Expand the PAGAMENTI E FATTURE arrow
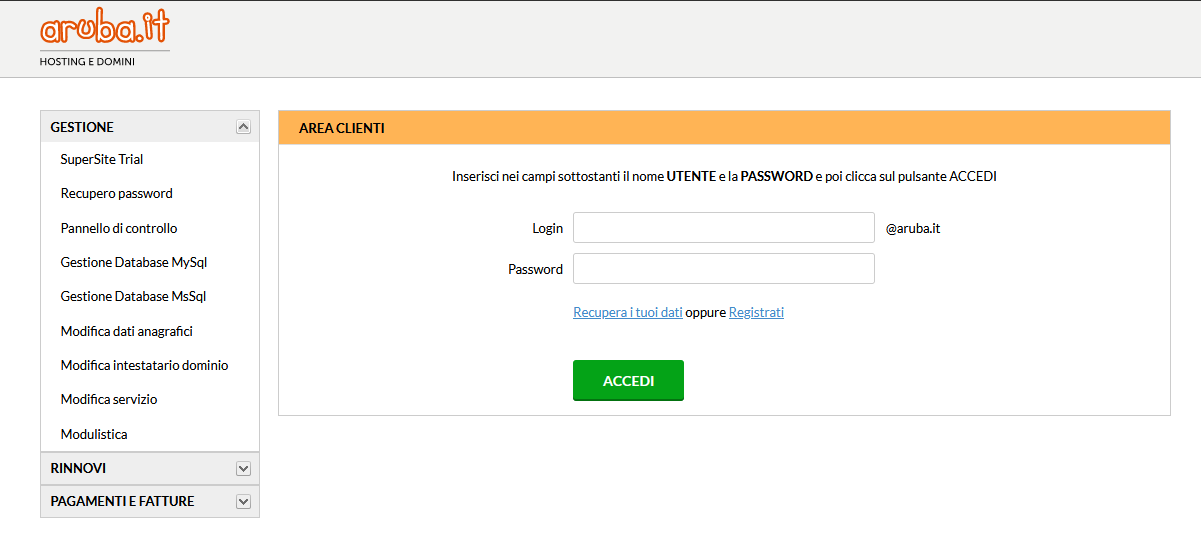 [x=243, y=502]
